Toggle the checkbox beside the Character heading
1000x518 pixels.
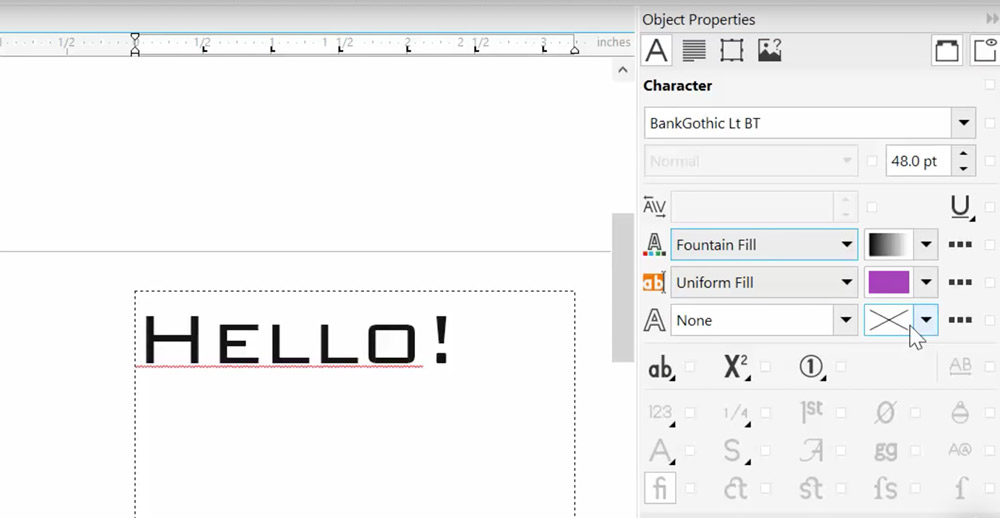990,85
